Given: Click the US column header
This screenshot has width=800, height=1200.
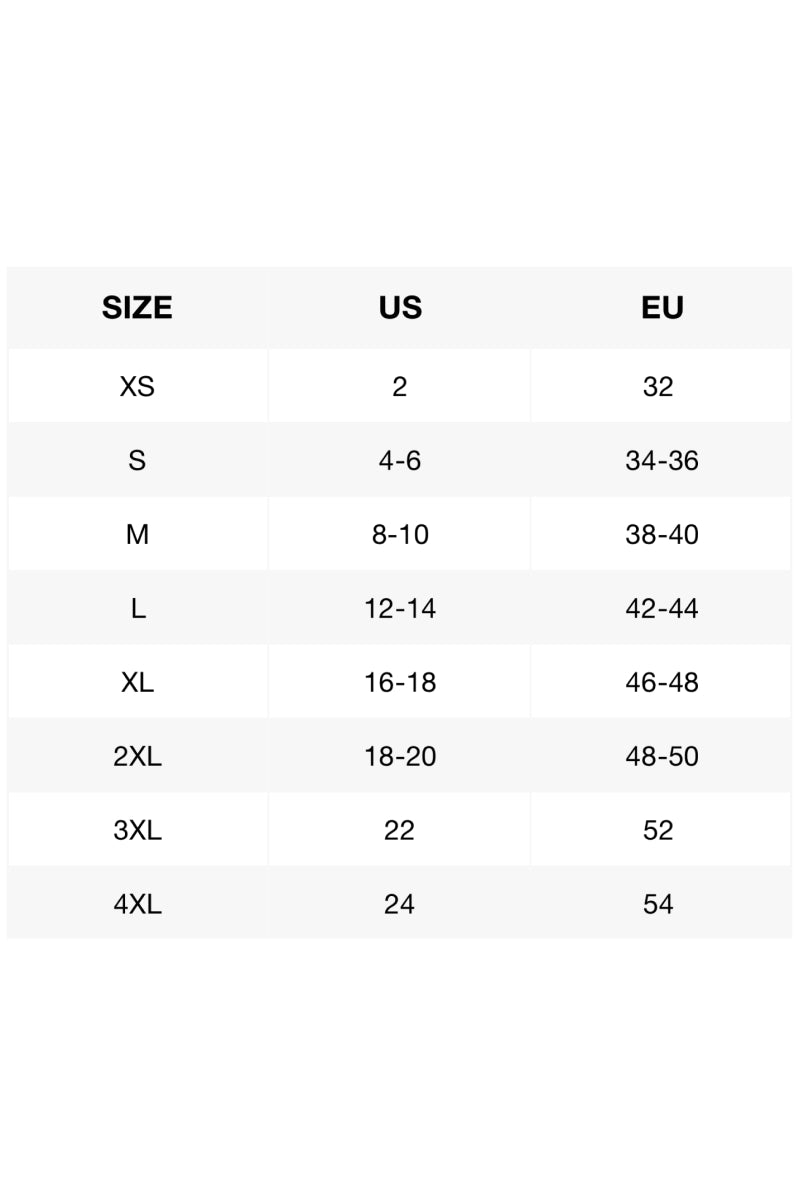Looking at the screenshot, I should (x=400, y=307).
